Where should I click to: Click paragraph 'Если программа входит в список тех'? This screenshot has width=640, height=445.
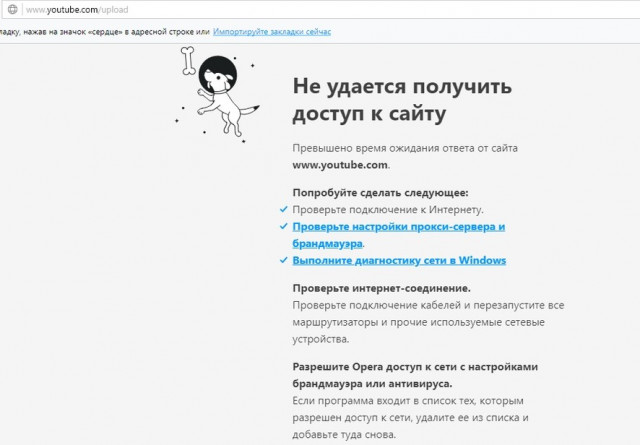click(411, 418)
